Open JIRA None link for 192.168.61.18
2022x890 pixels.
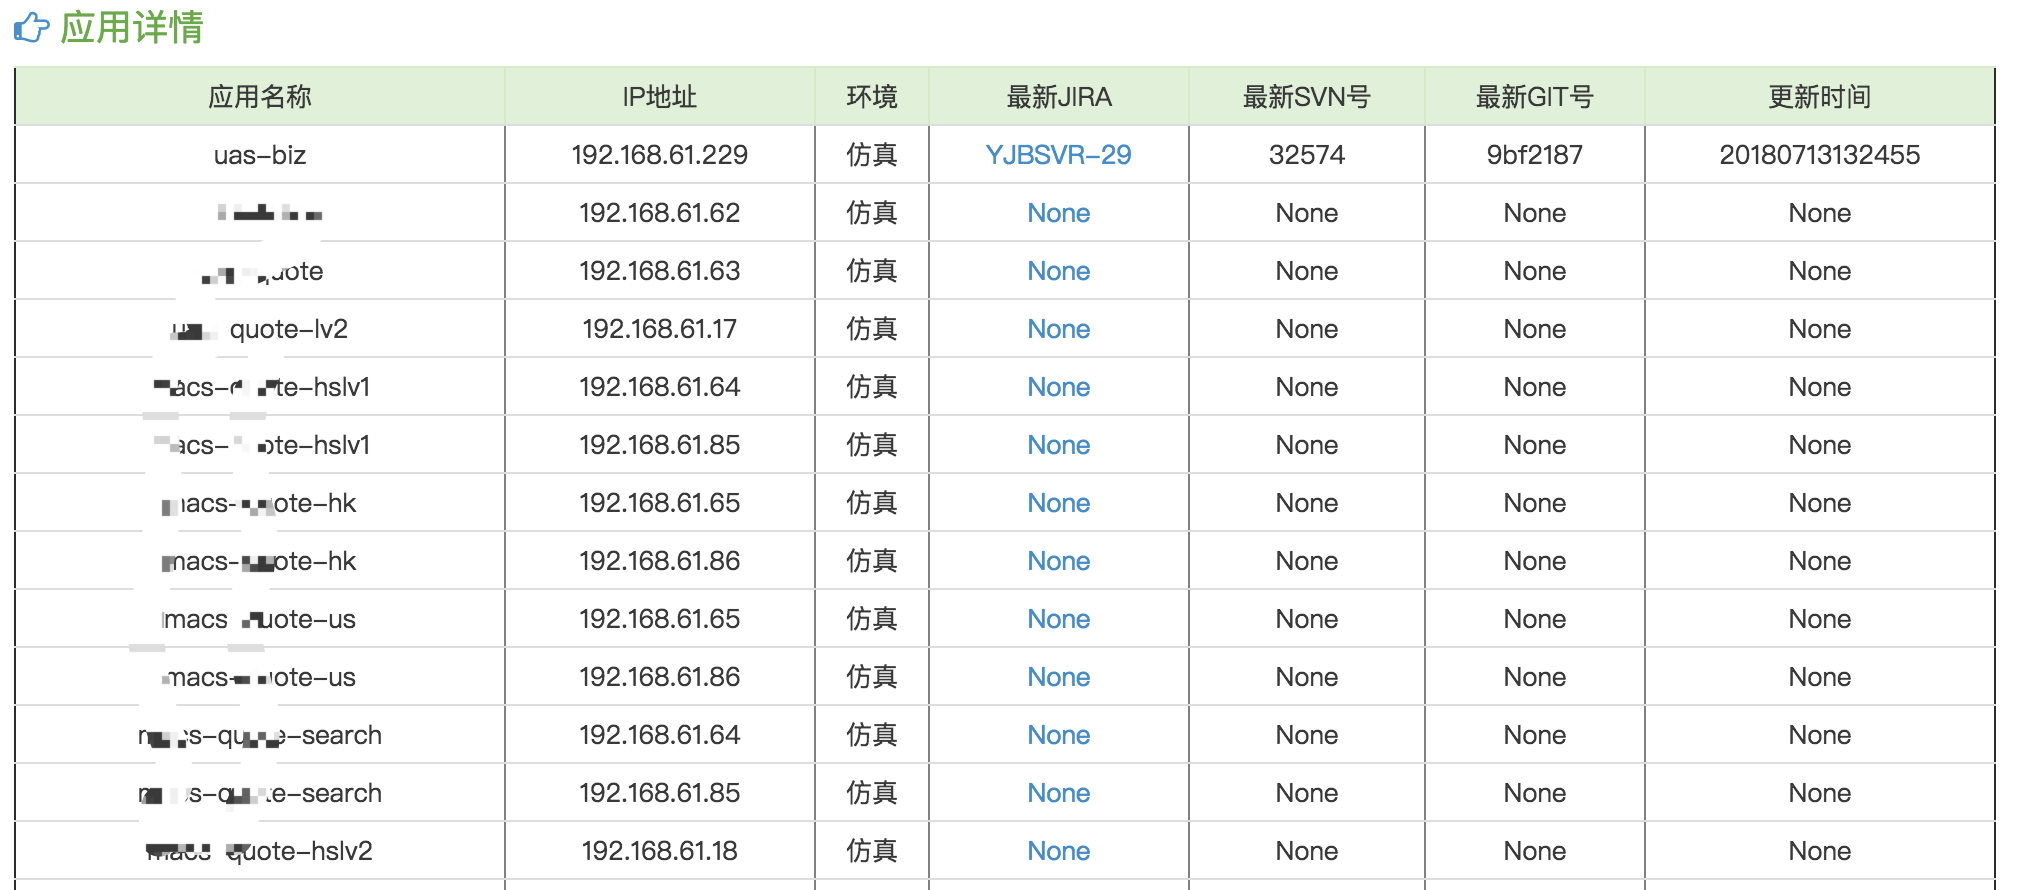(1058, 851)
